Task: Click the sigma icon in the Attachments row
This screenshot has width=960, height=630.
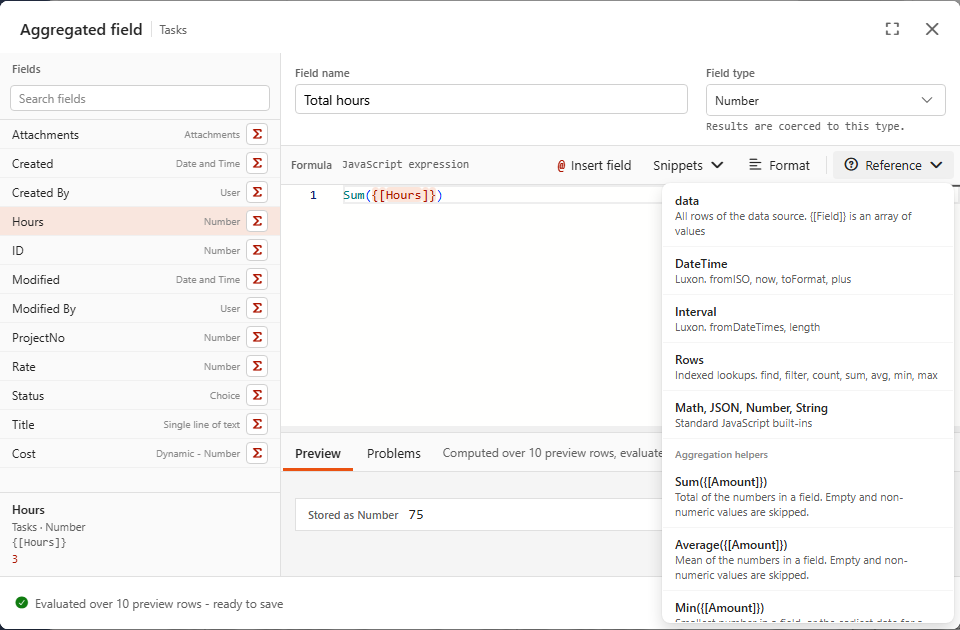Action: (257, 134)
